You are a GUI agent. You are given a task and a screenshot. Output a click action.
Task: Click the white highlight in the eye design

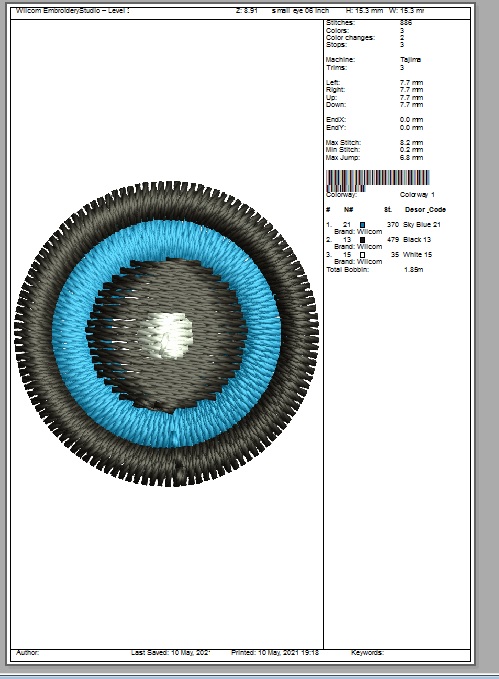coord(167,336)
